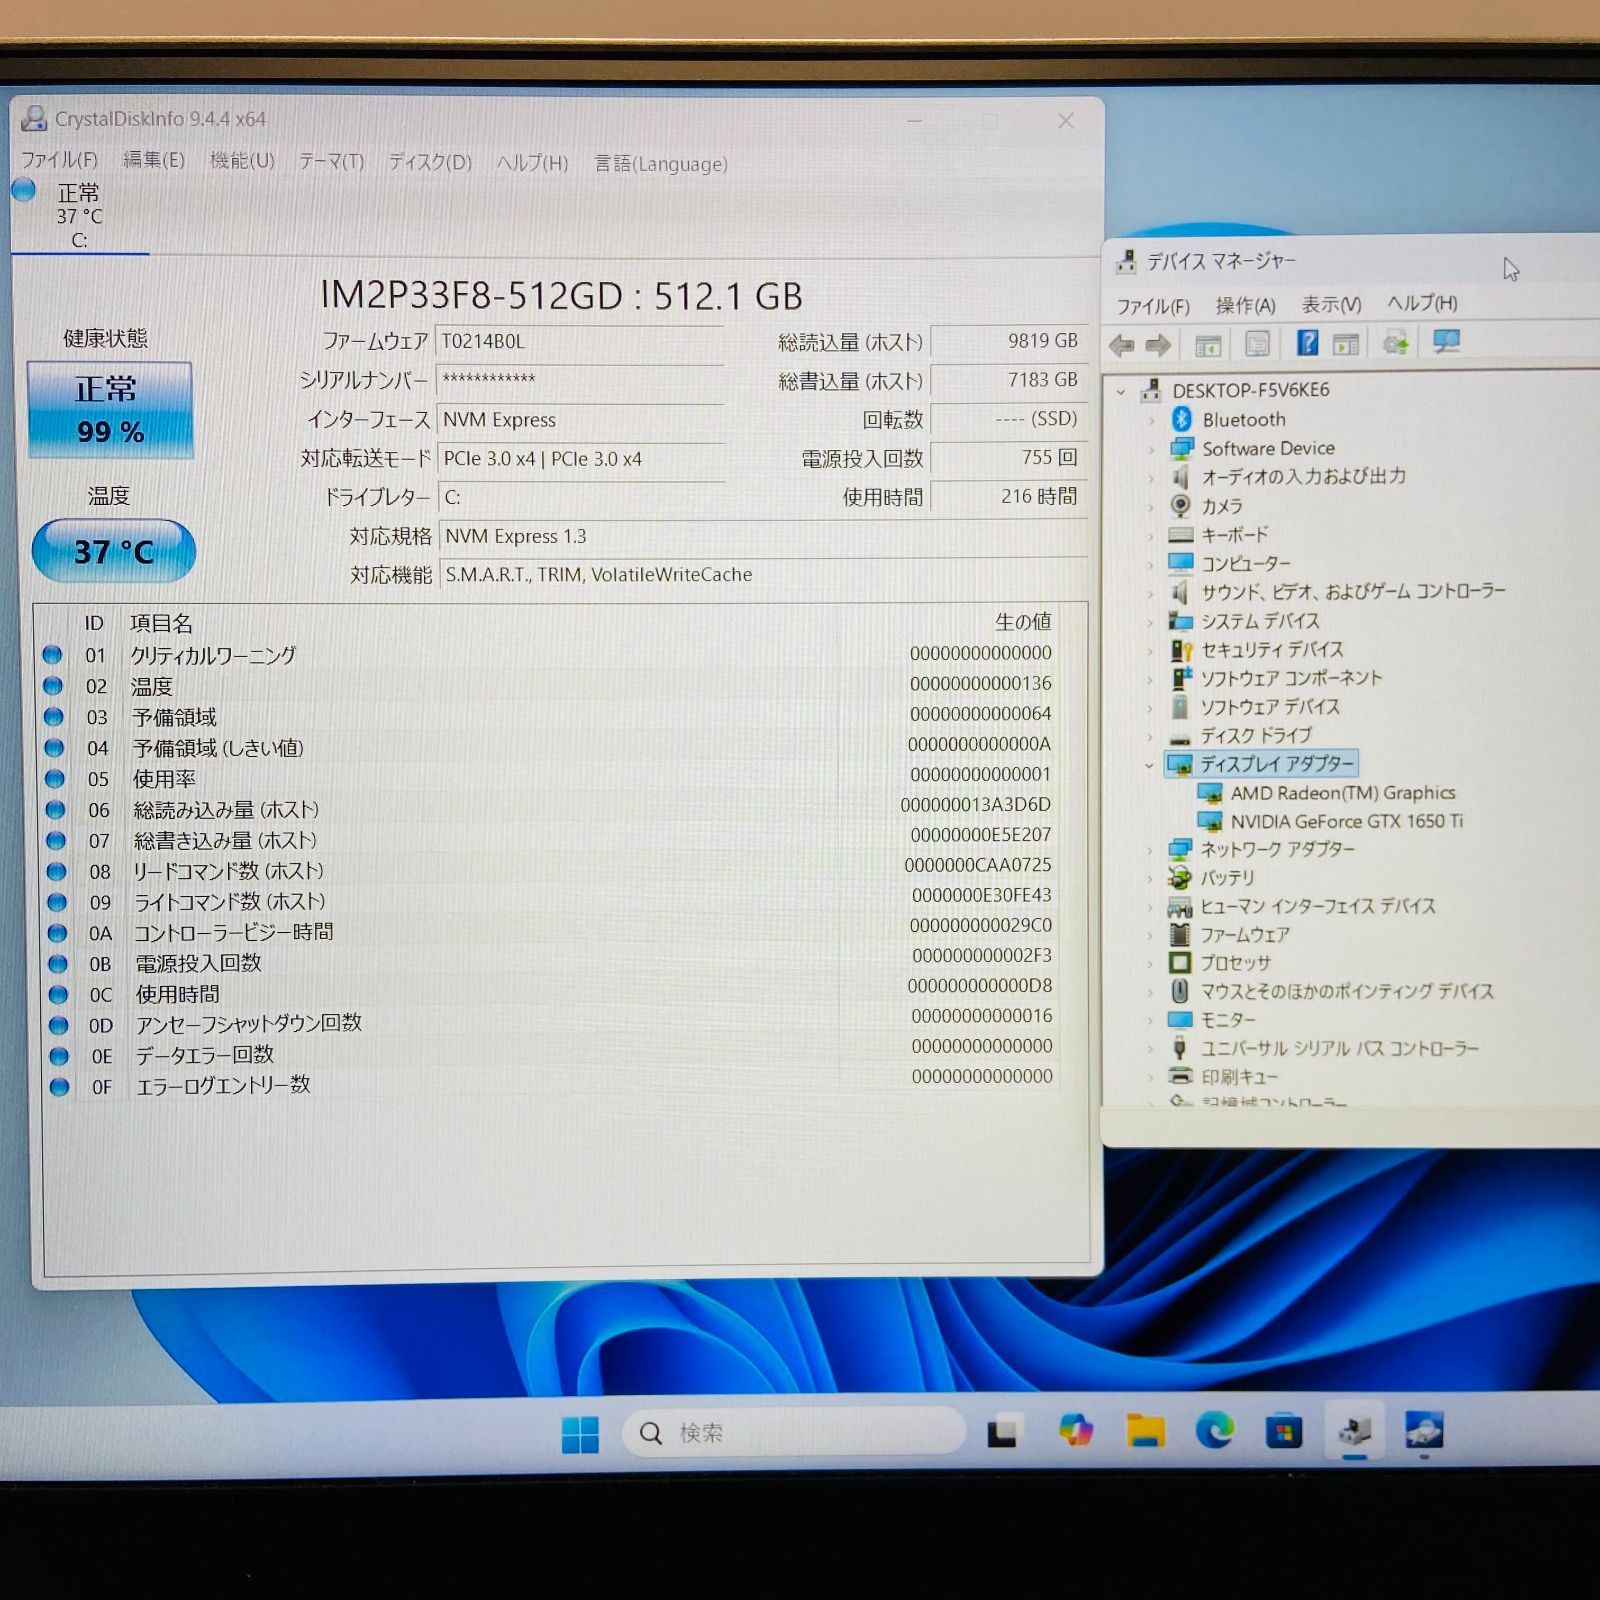
Task: Open Microsoft Store from the taskbar
Action: point(1283,1432)
